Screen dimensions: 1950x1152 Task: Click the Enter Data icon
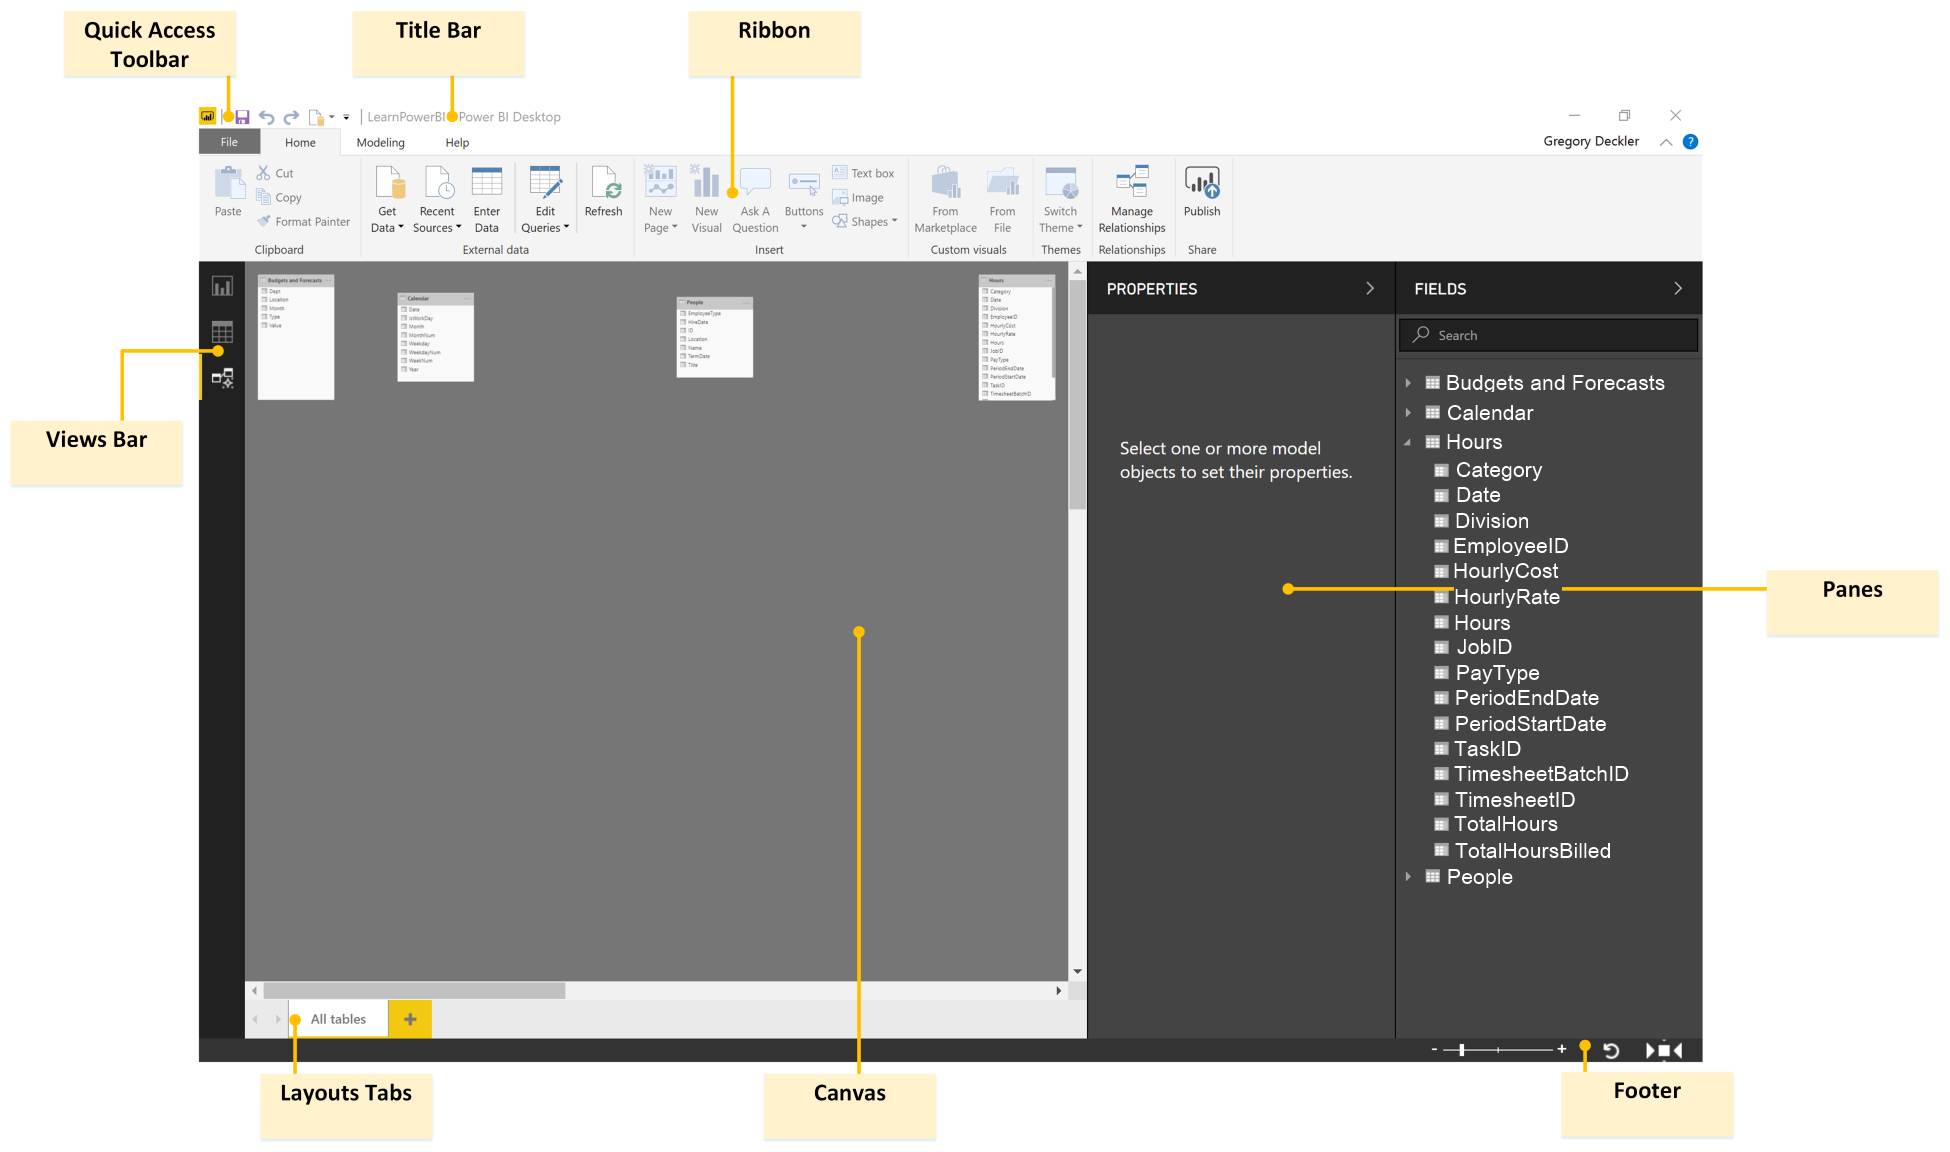click(x=487, y=183)
